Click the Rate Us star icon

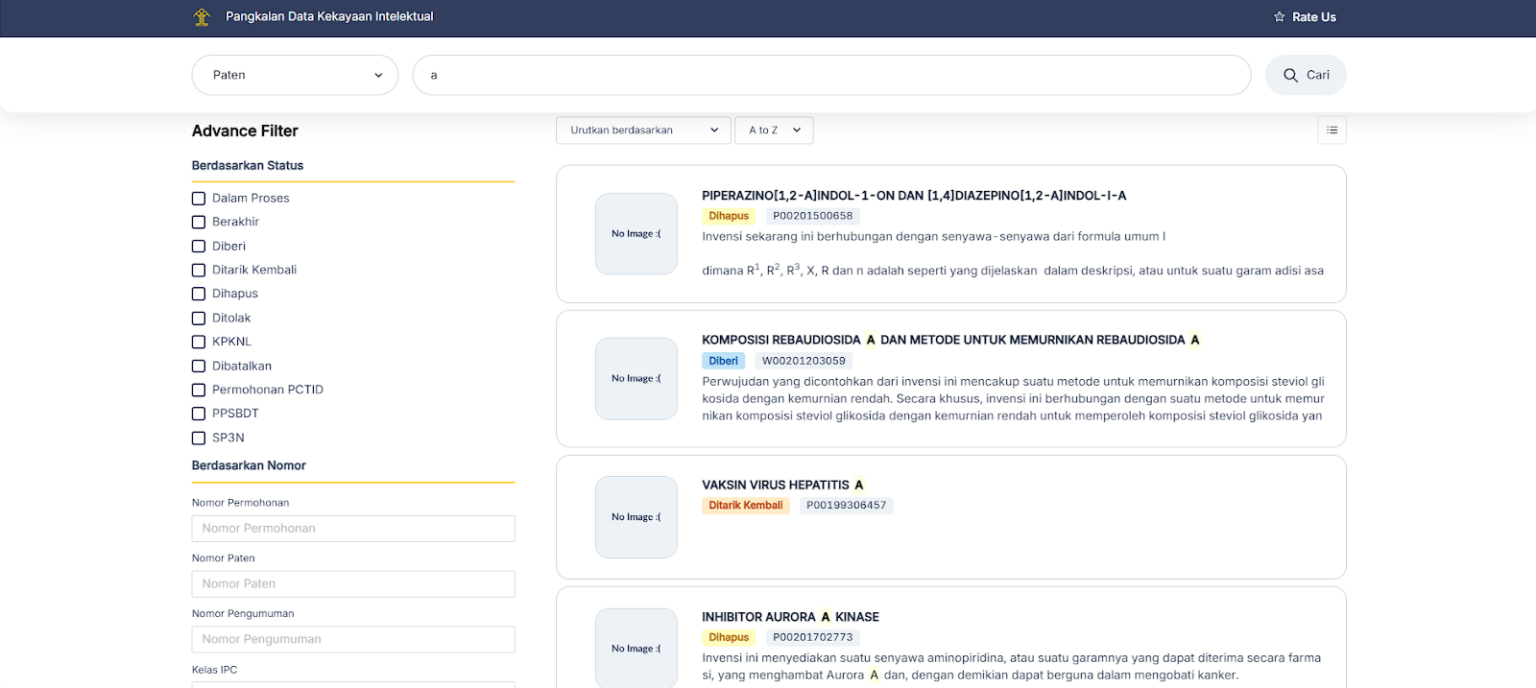[x=1279, y=17]
